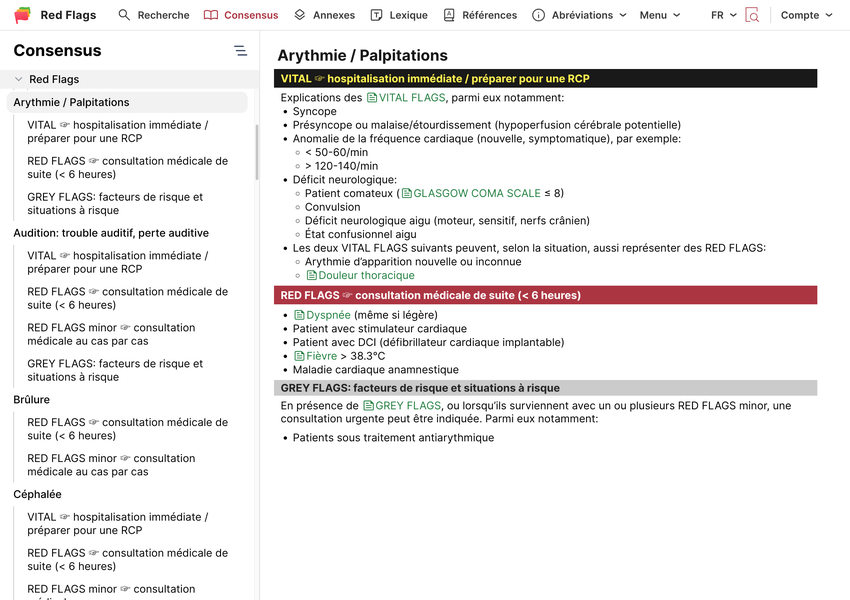Open the Compte account dropdown
The height and width of the screenshot is (600, 850).
(x=806, y=15)
